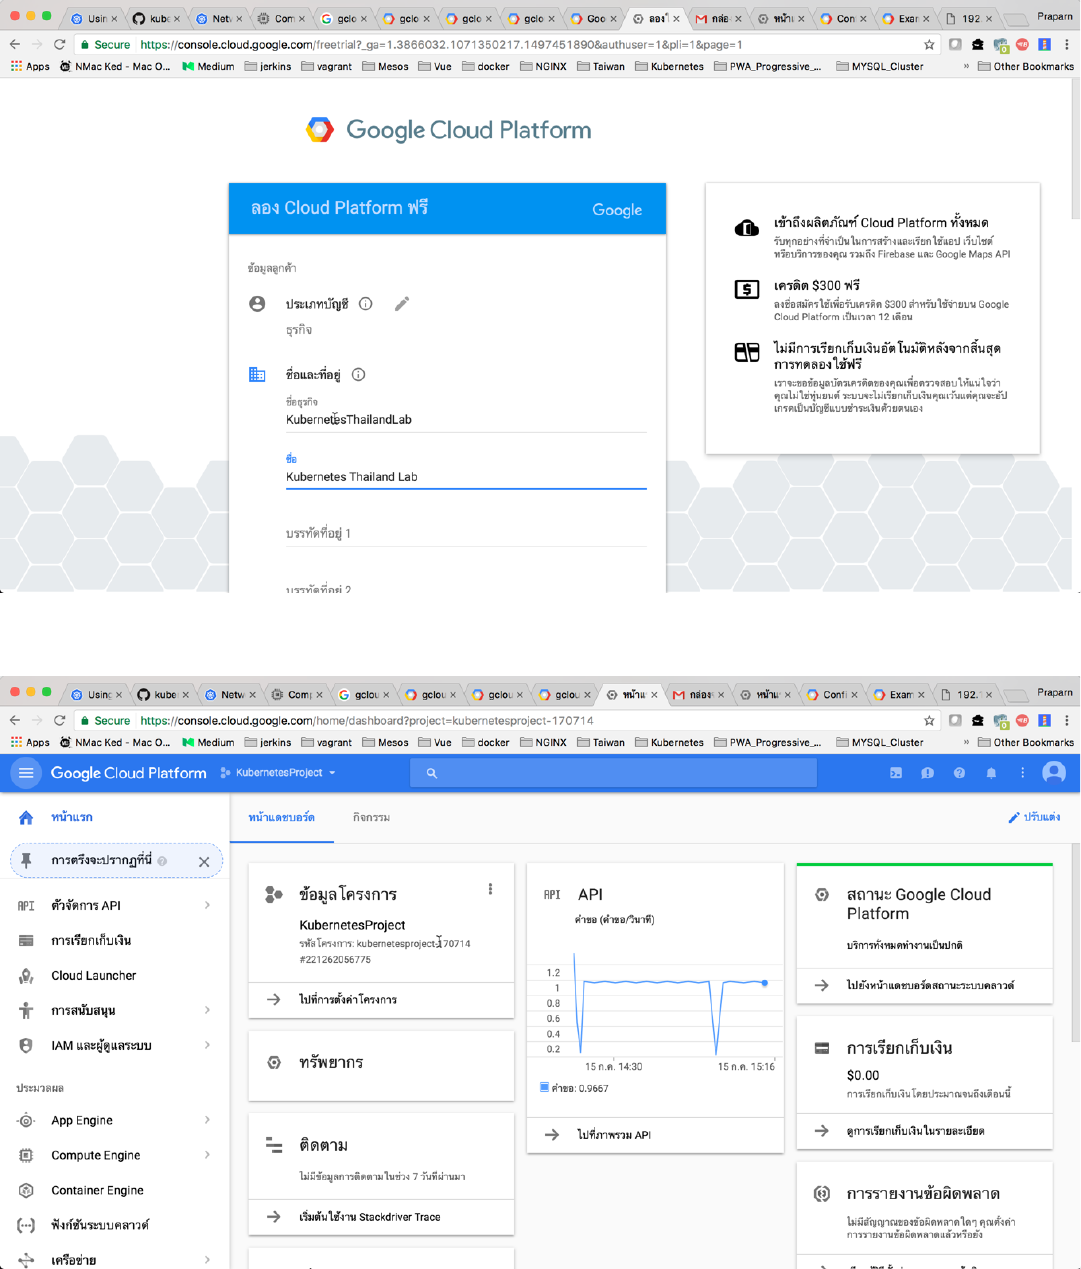This screenshot has width=1081, height=1269.
Task: Reload the free trial window page
Action: coord(60,45)
